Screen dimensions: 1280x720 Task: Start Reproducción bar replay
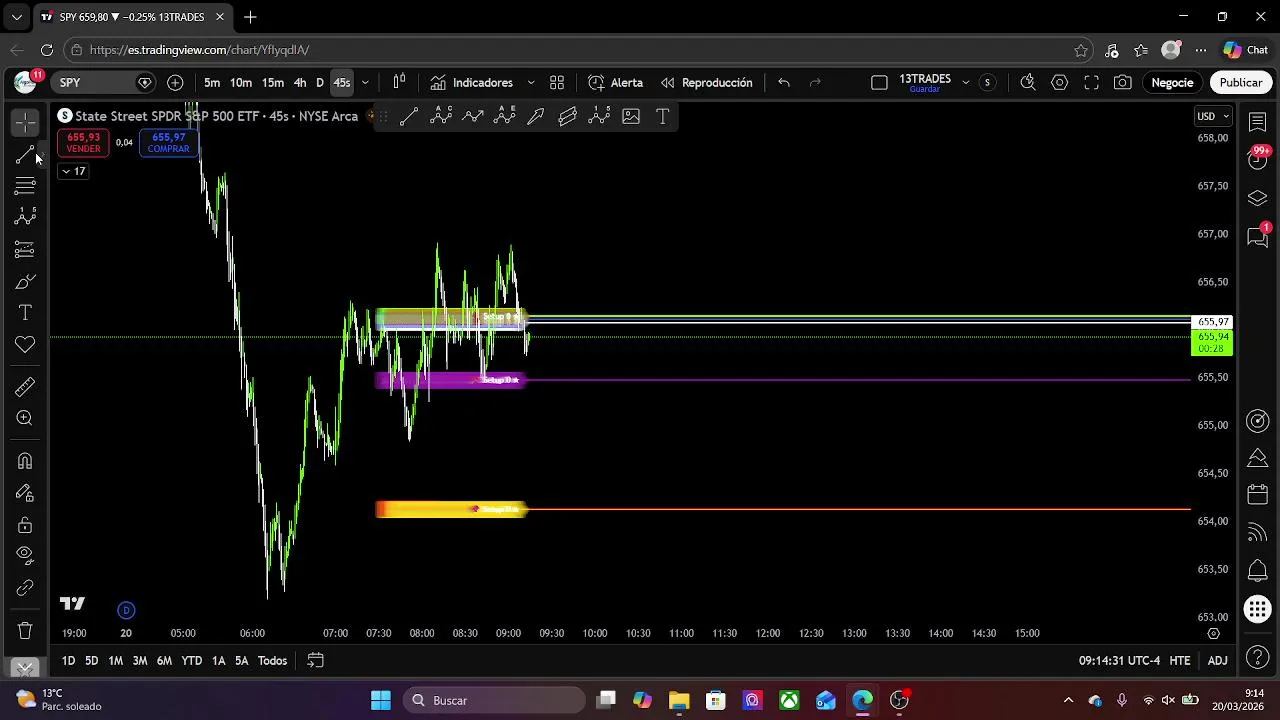coord(706,83)
